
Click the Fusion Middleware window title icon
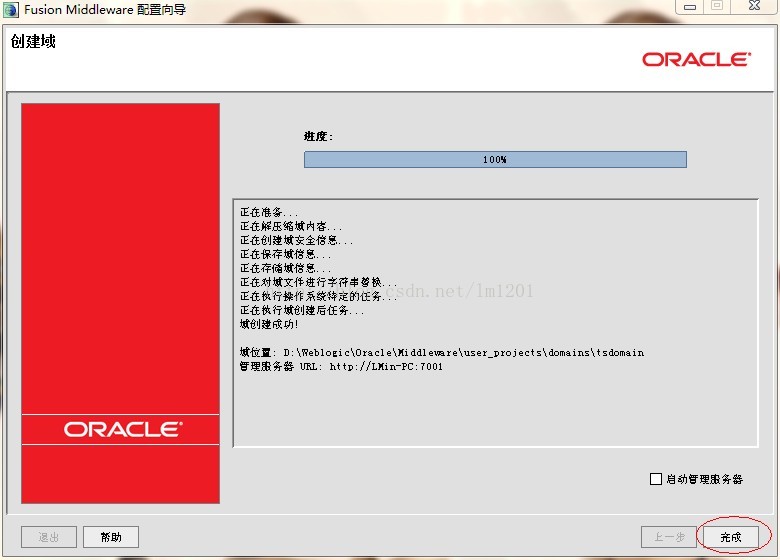tap(11, 9)
